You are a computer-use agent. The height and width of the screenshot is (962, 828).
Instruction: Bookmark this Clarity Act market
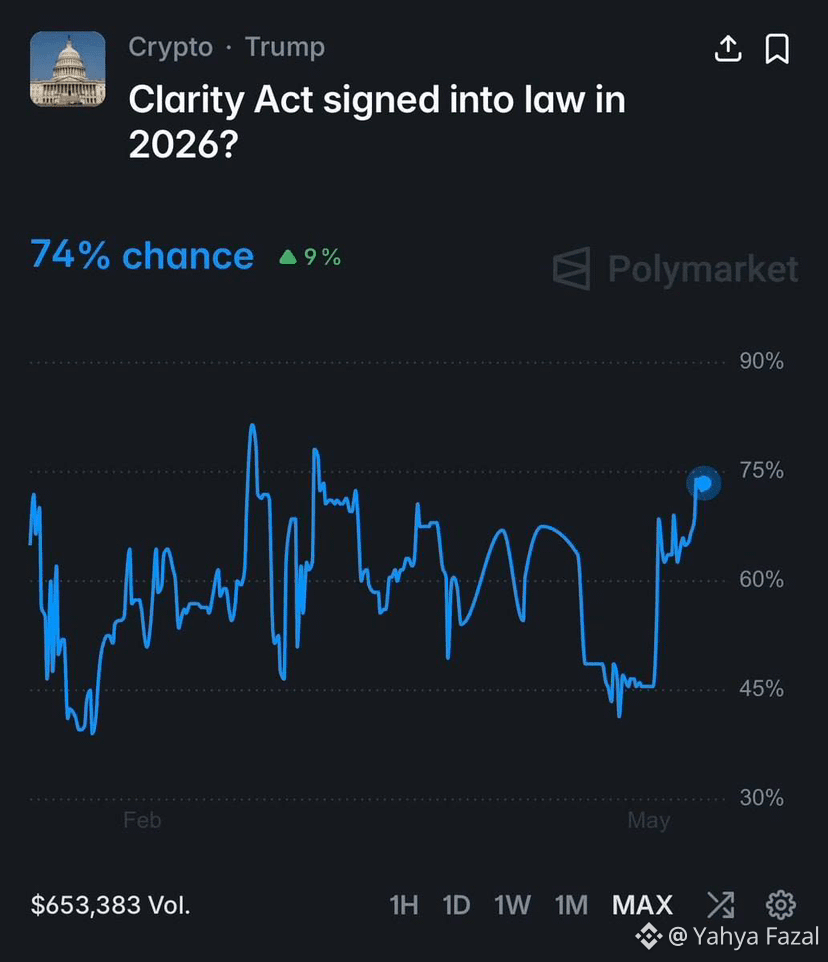[x=777, y=48]
